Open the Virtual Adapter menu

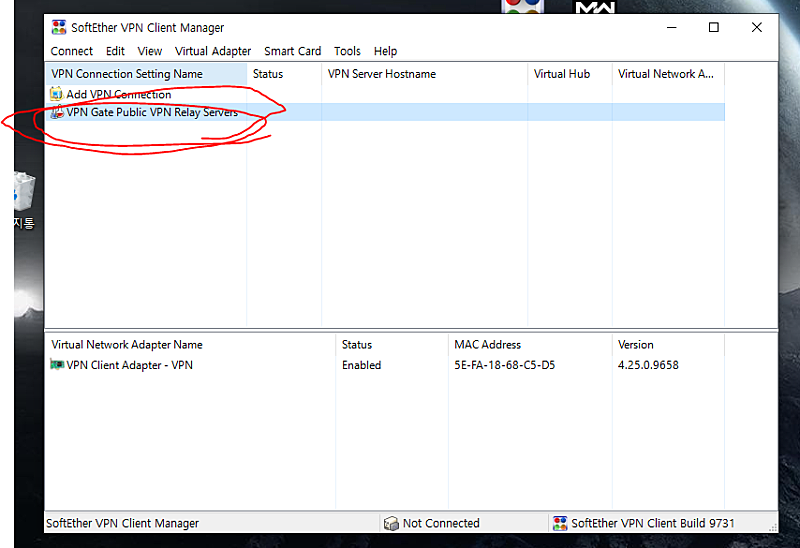coord(213,52)
